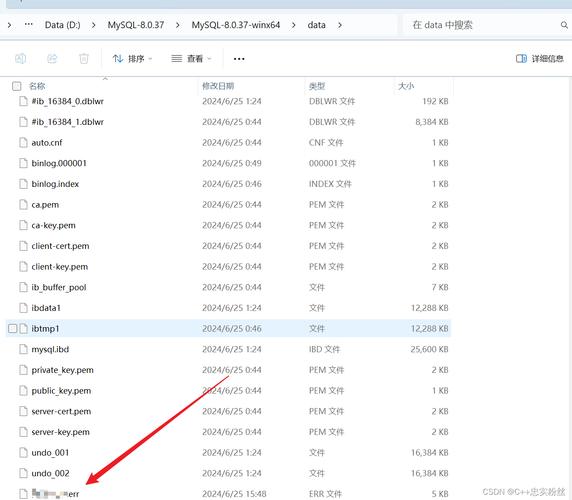Image resolution: width=572 pixels, height=500 pixels.
Task: Open the three-dot more options menu
Action: tap(239, 59)
